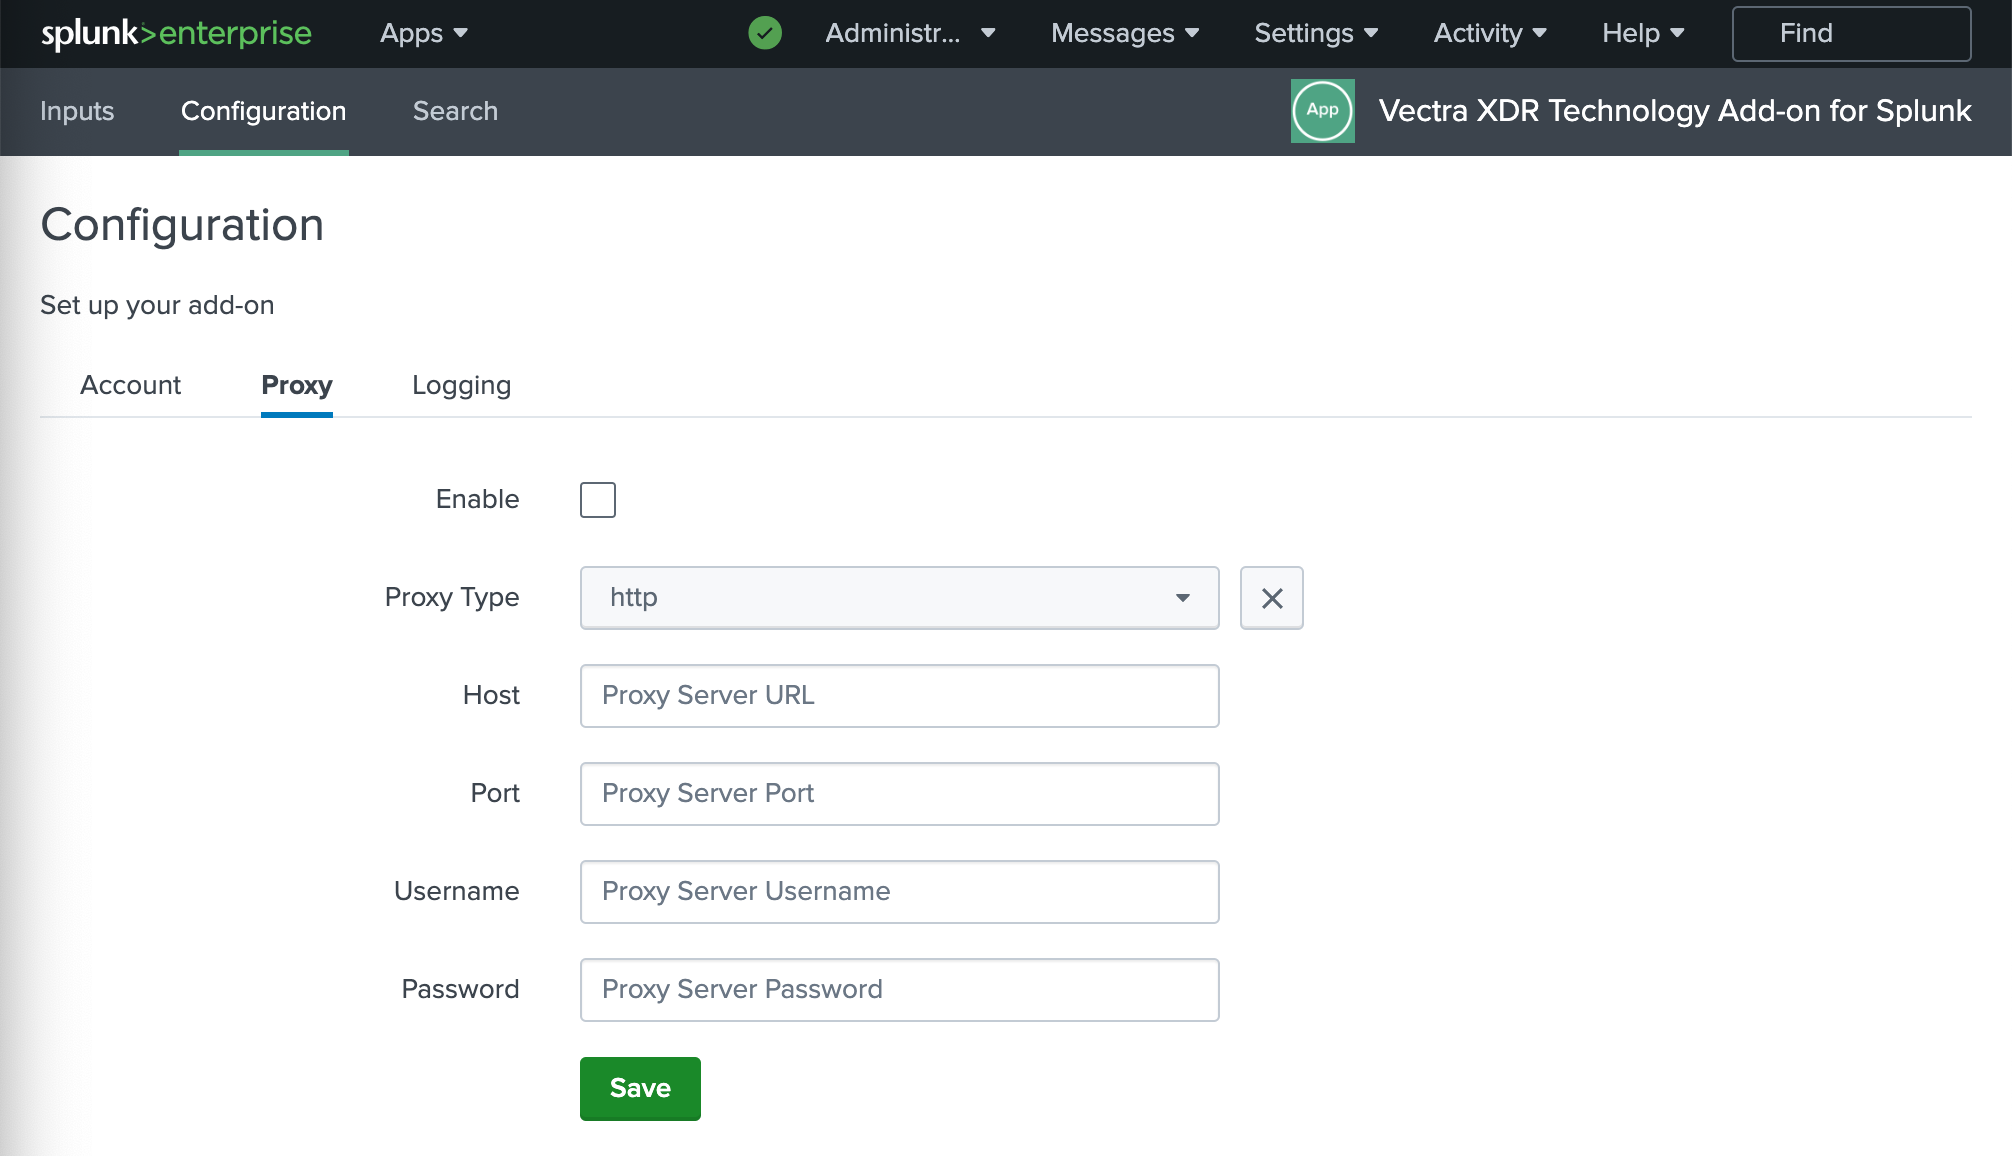Image resolution: width=2012 pixels, height=1156 pixels.
Task: Navigate to the Inputs page
Action: pos(77,111)
